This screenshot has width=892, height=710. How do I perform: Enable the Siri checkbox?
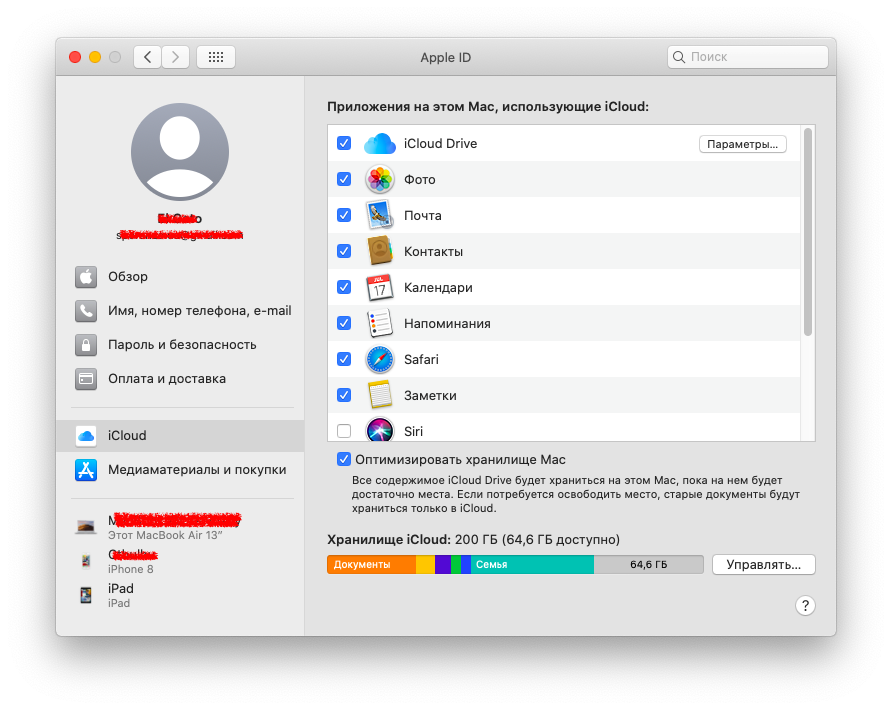pyautogui.click(x=344, y=431)
